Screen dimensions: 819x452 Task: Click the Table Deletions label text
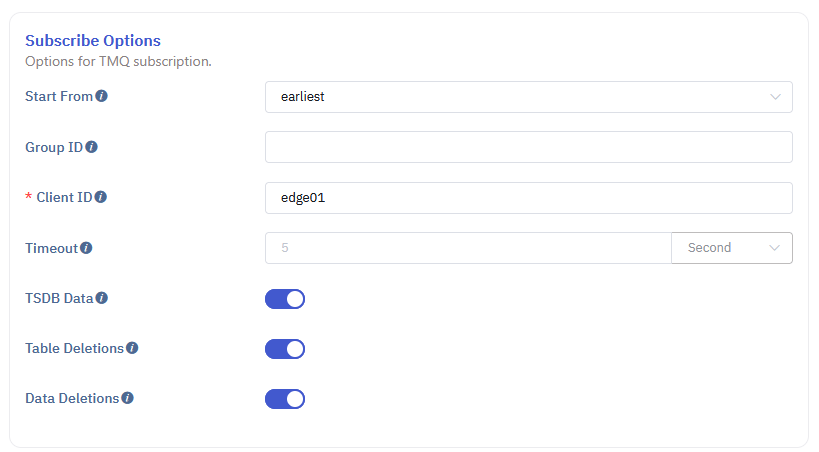[74, 349]
